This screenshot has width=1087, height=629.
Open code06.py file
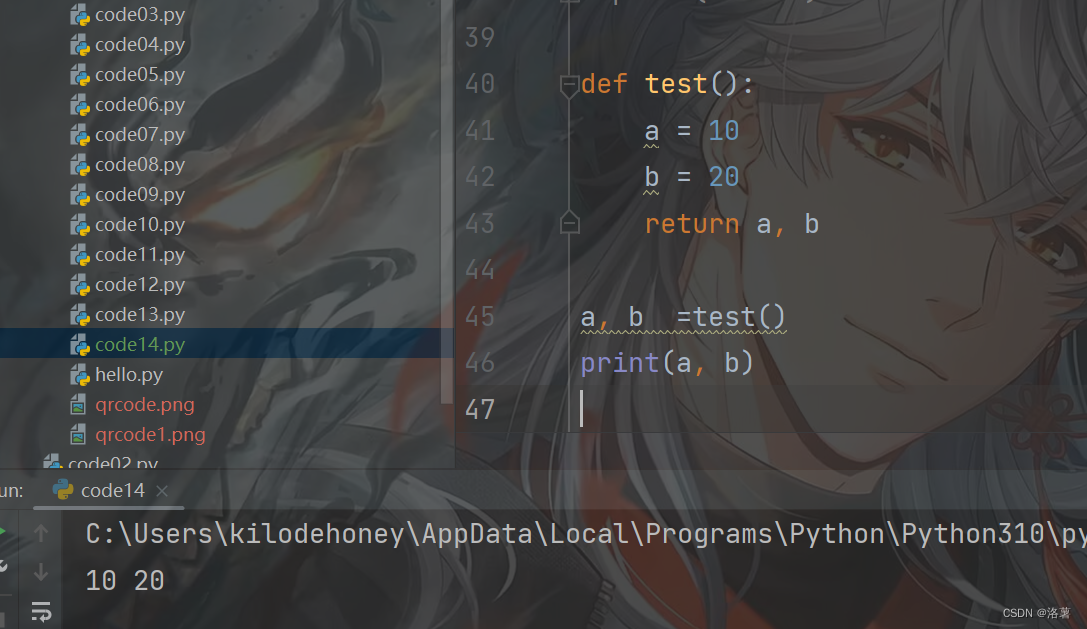pos(139,105)
